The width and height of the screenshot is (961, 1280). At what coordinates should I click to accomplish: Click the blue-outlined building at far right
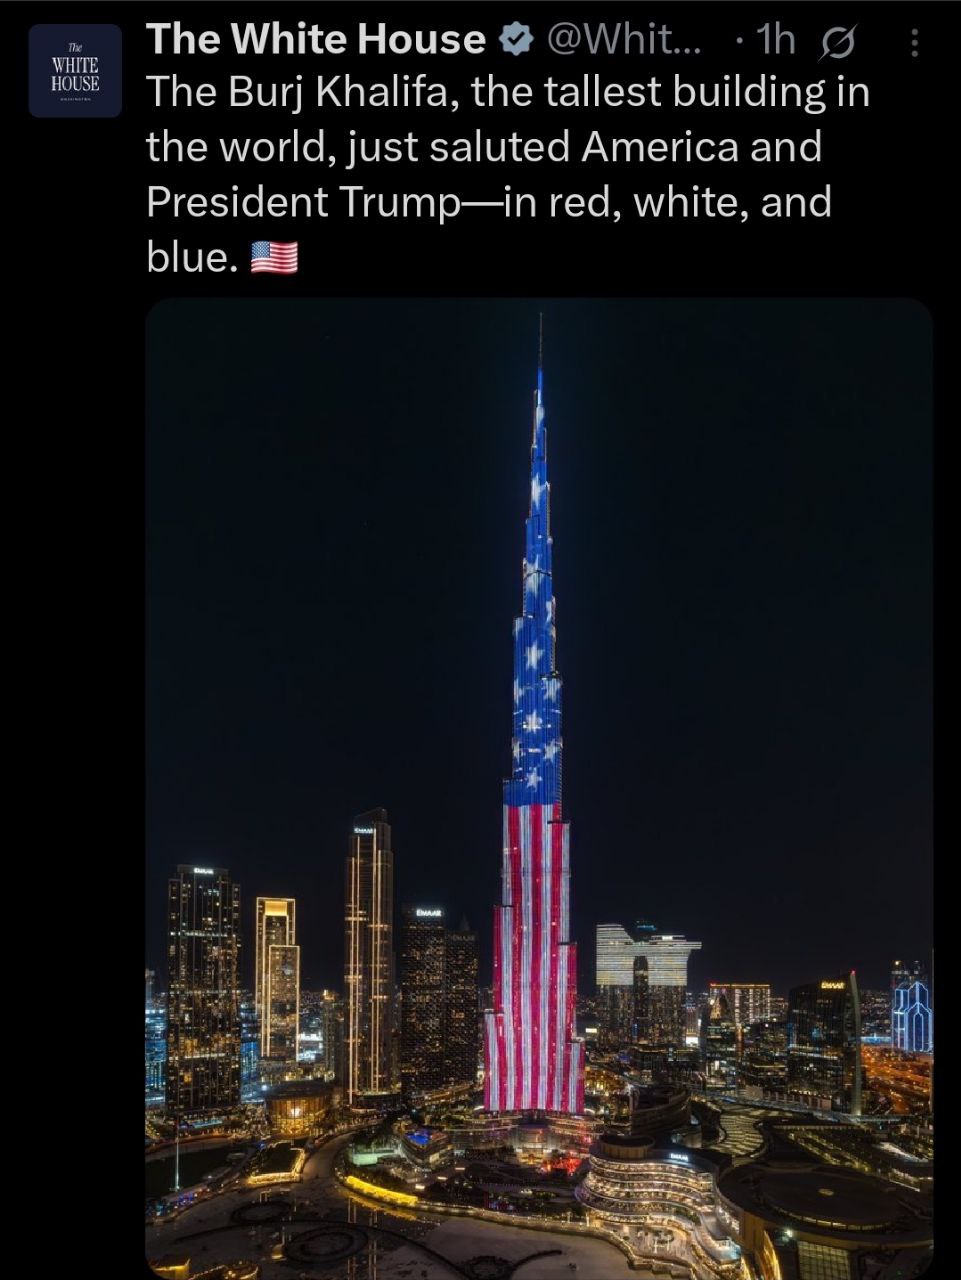click(x=912, y=1015)
